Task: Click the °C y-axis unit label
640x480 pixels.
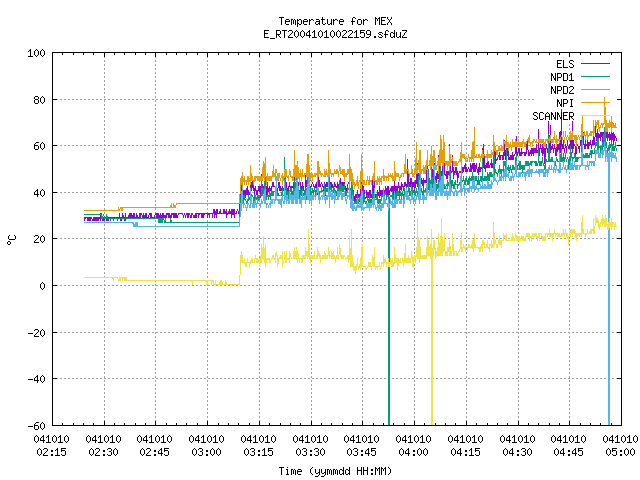Action: tap(12, 240)
